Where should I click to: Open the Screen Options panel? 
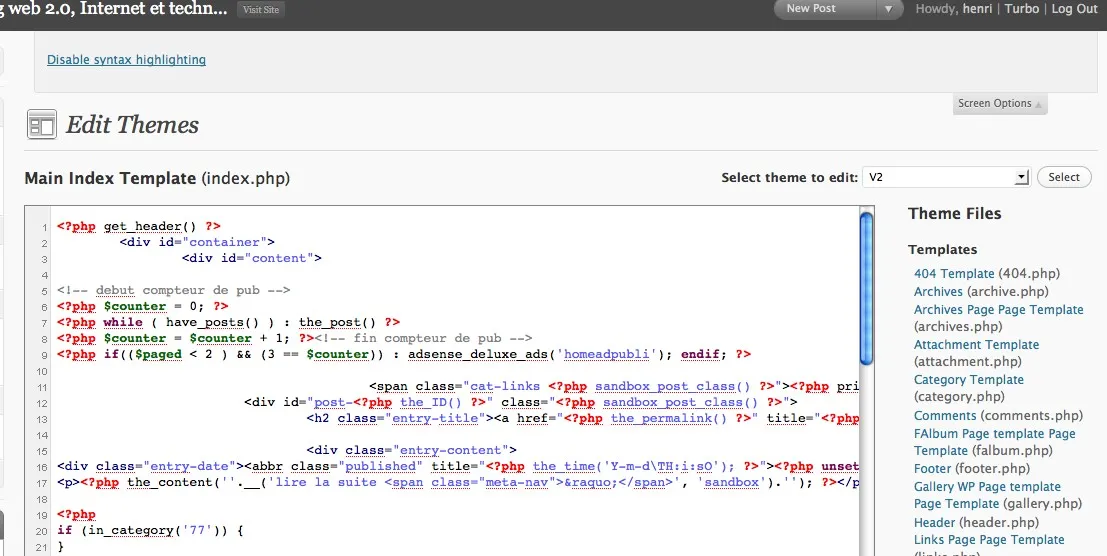[x=1000, y=103]
